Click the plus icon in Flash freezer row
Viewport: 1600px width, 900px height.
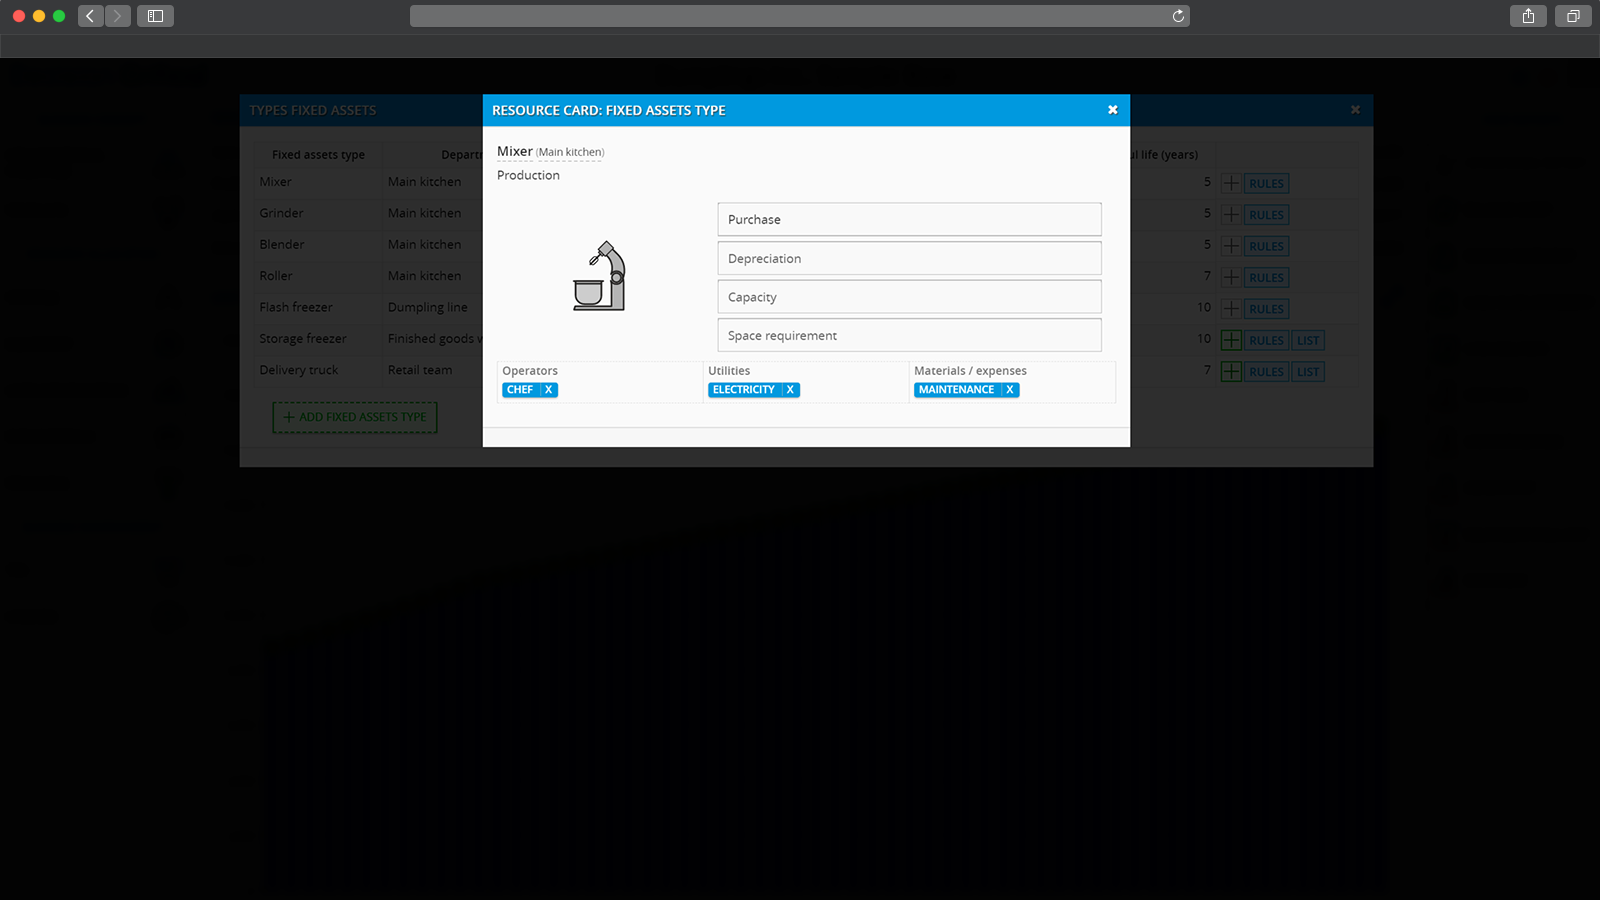1231,309
